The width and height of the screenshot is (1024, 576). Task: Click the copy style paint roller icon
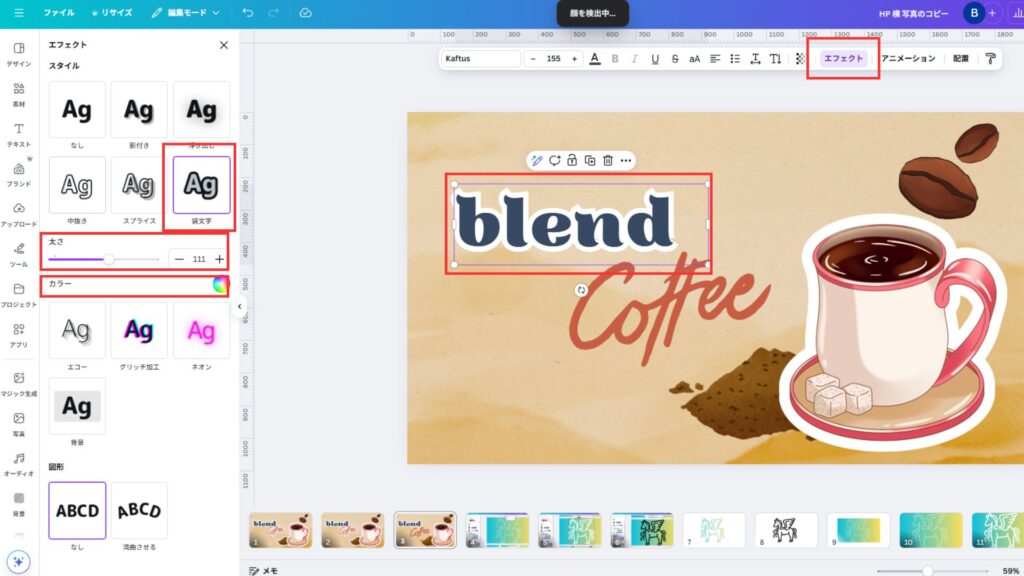click(x=990, y=59)
